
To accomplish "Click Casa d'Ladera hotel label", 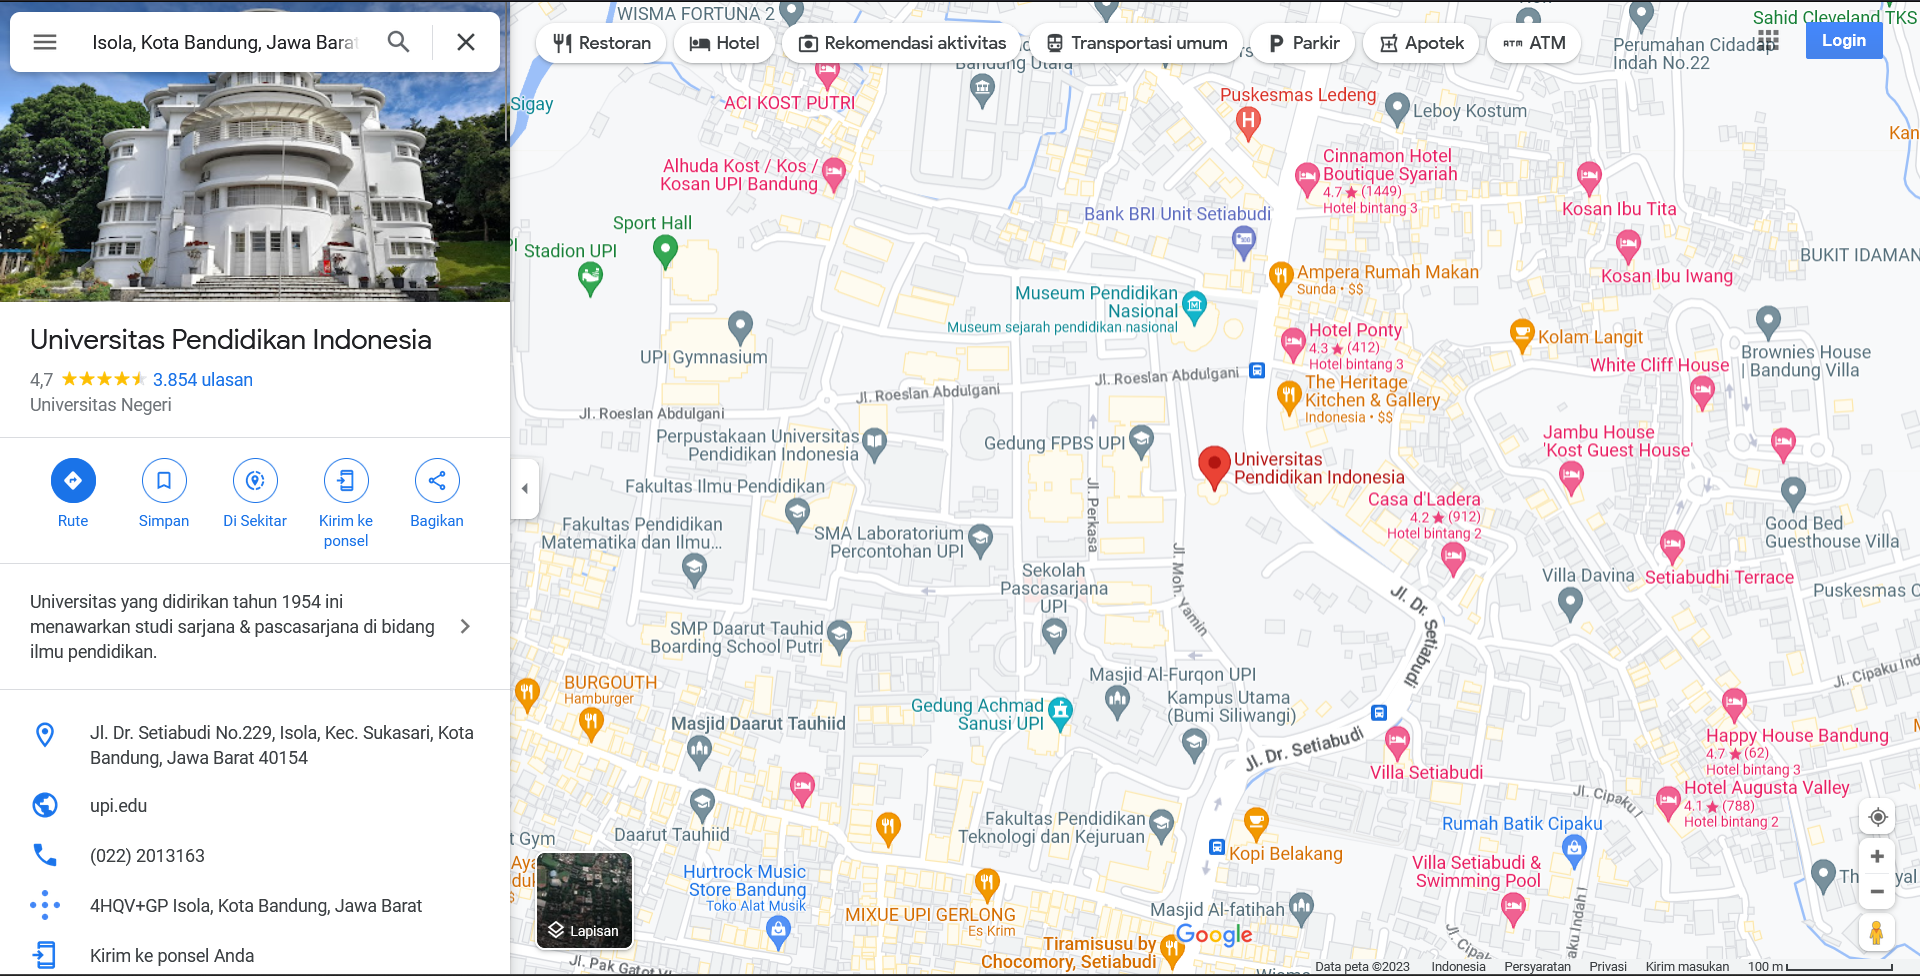I will click(1424, 500).
